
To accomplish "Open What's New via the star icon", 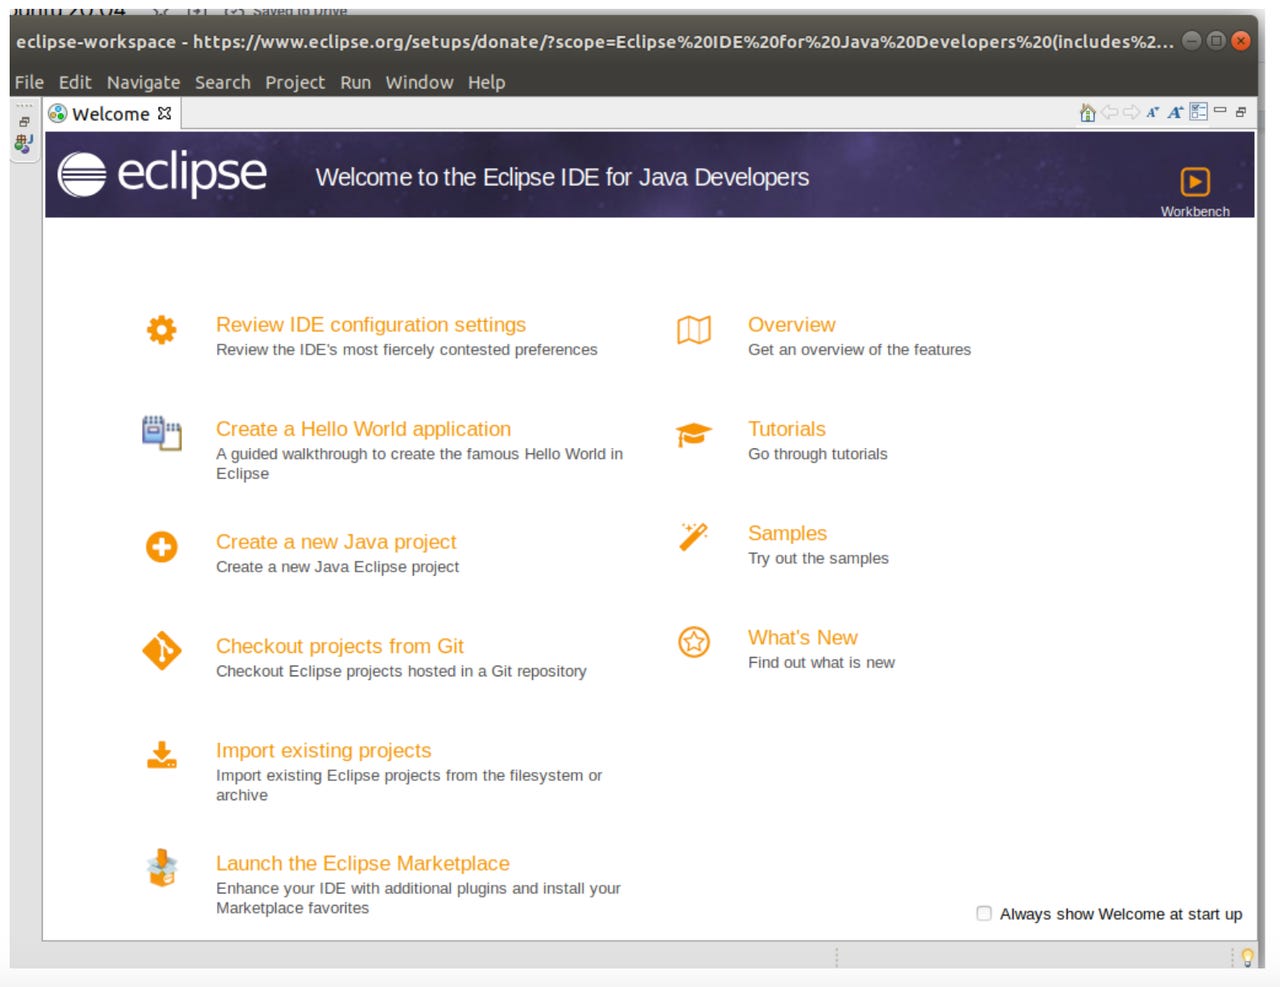I will pyautogui.click(x=694, y=643).
